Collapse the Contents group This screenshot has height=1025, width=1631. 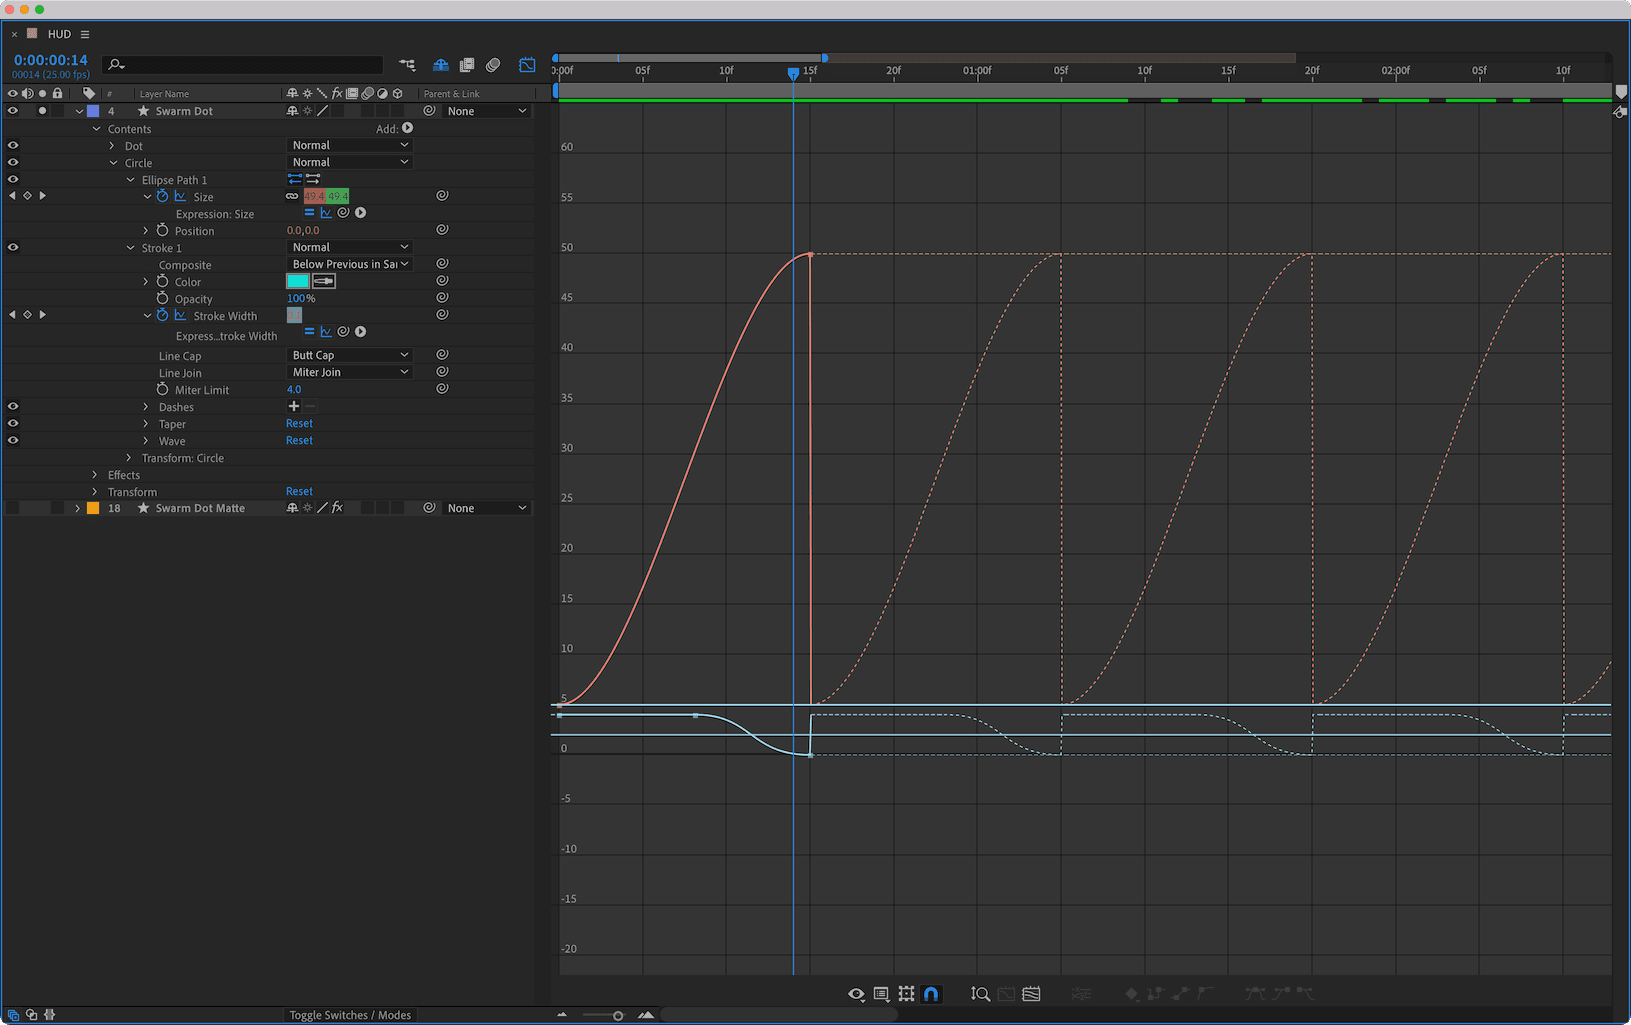point(96,129)
